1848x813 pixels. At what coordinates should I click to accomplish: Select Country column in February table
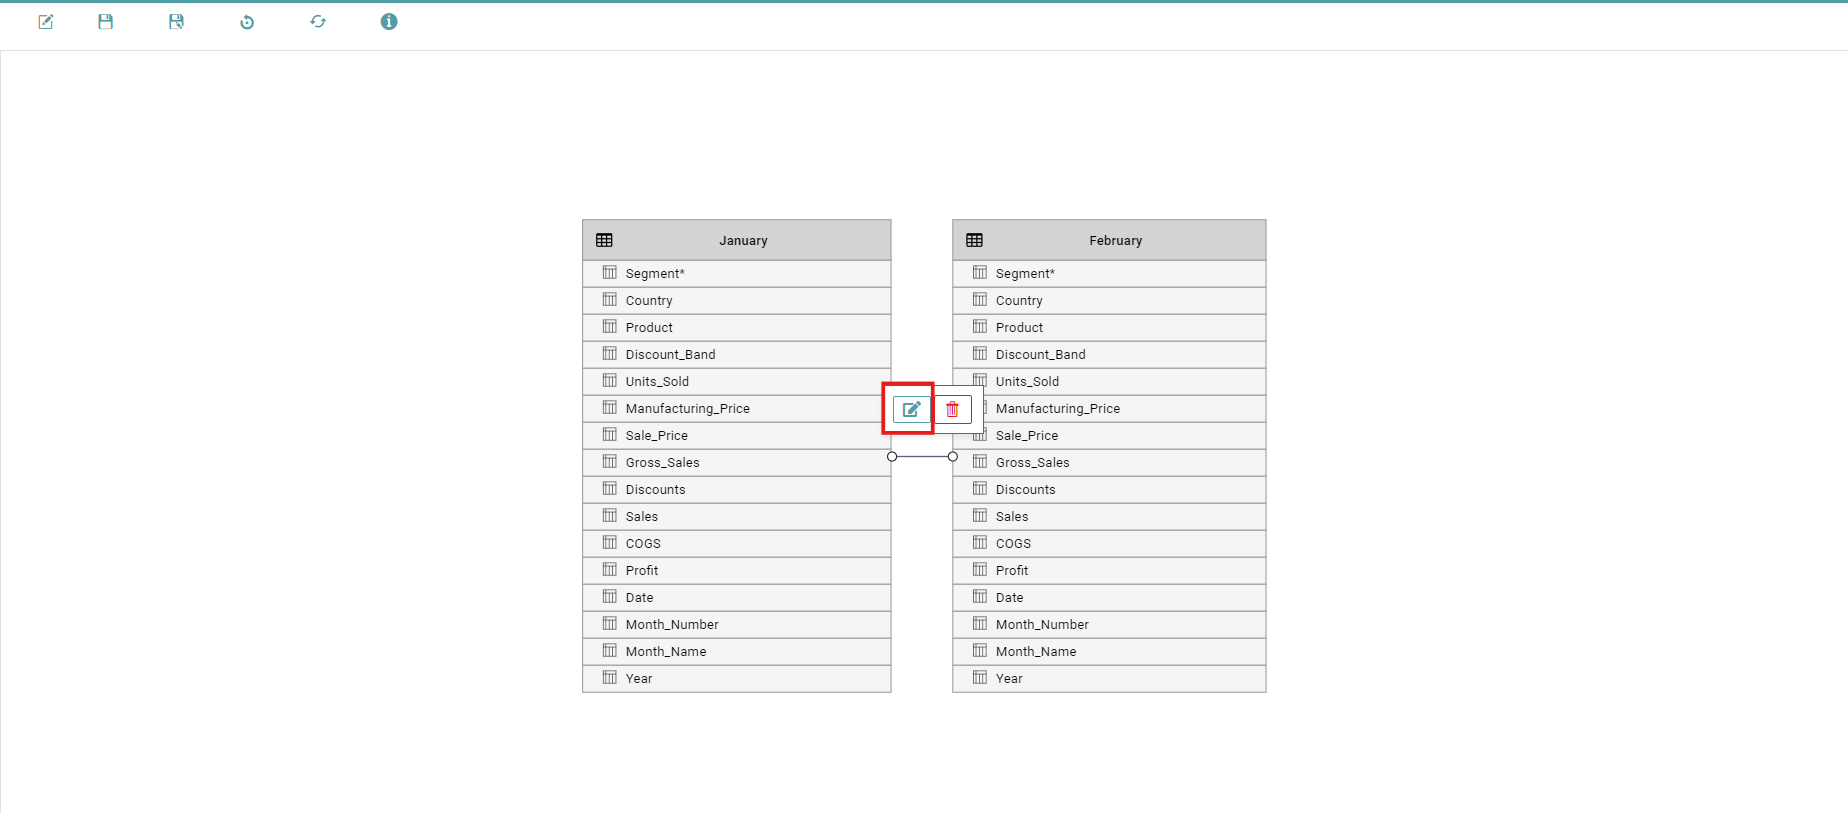tap(1019, 301)
